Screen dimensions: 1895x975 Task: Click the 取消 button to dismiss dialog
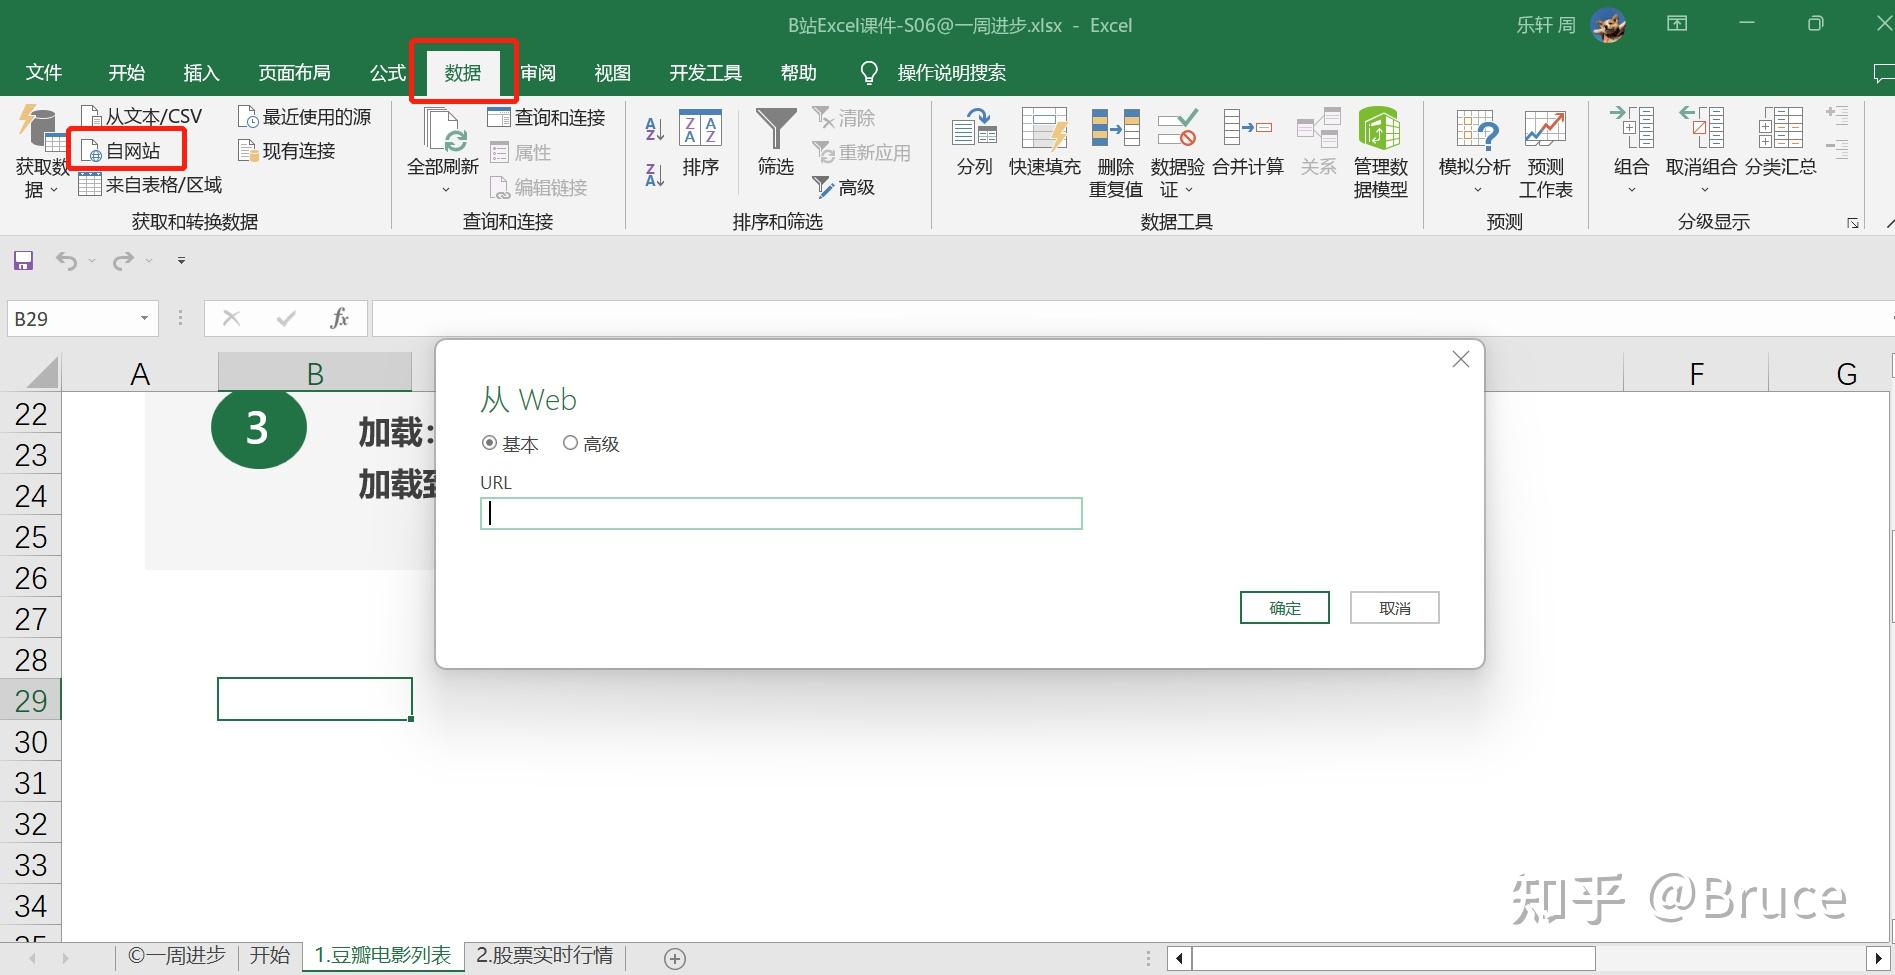[1393, 607]
